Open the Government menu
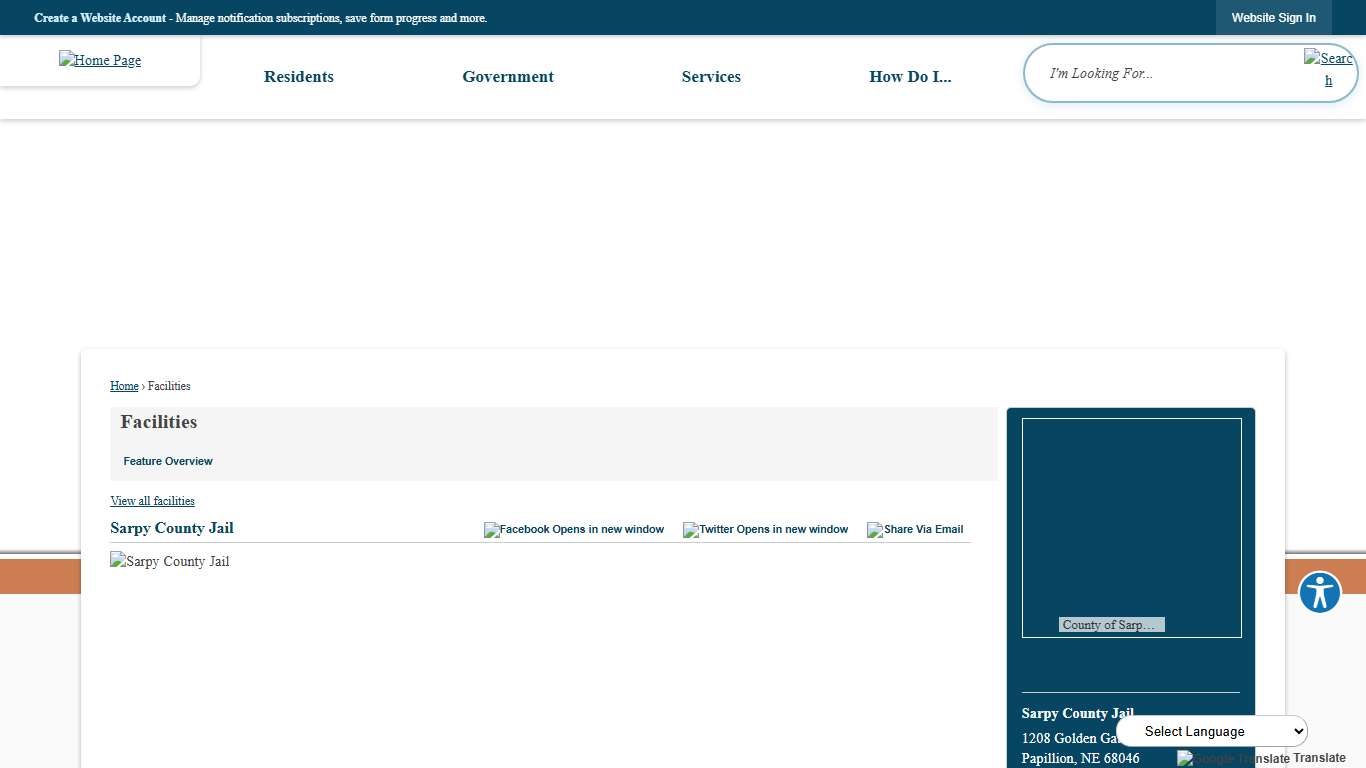The image size is (1366, 768). (x=508, y=77)
